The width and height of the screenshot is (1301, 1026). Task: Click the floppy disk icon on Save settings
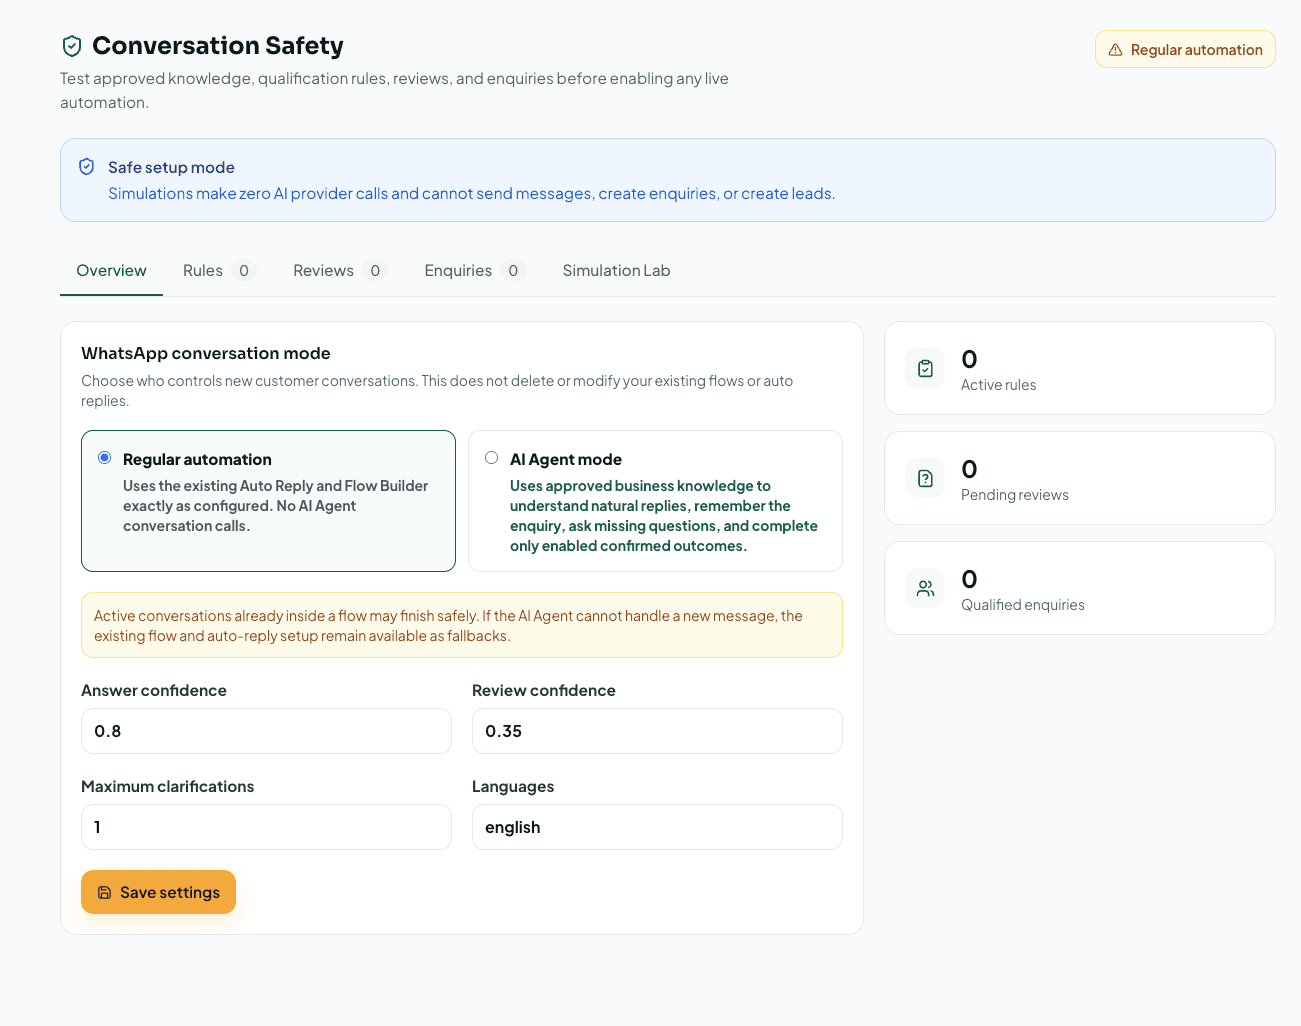[x=105, y=893]
